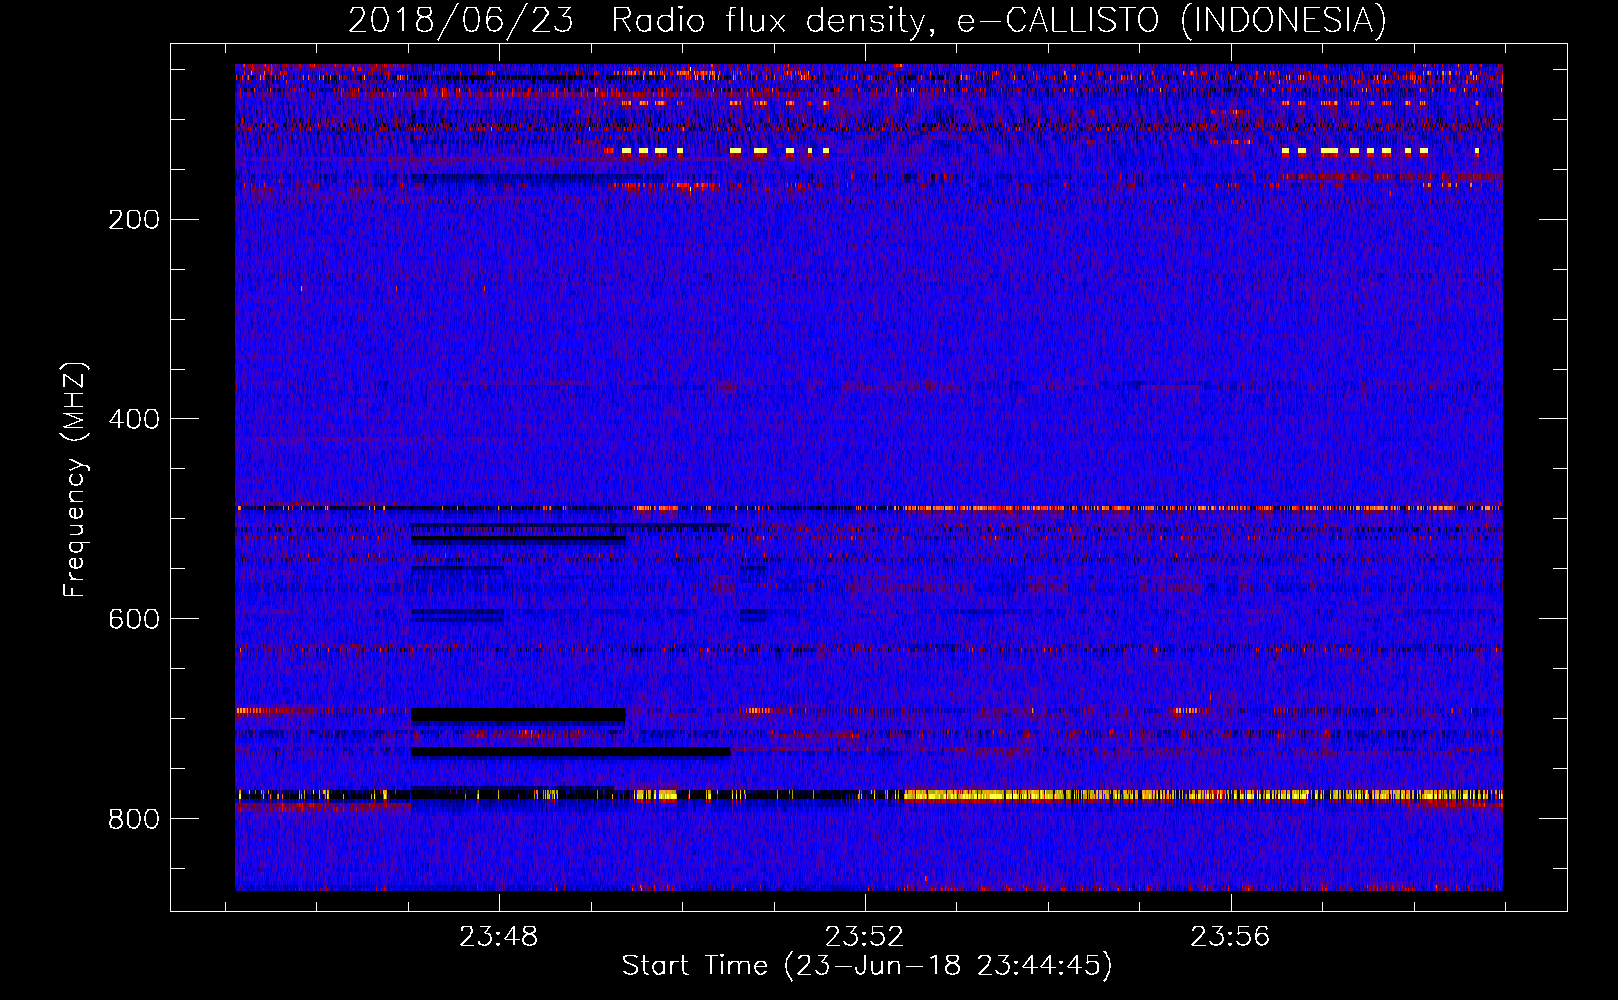Click the plot title mentioning e-CALLISTO (INDONESIA)
This screenshot has height=1000, width=1618.
pos(867,20)
